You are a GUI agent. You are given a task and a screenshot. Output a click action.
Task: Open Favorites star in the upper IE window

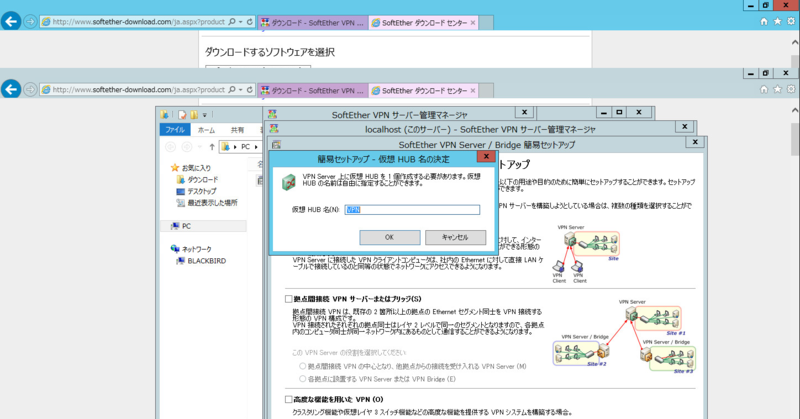777,21
